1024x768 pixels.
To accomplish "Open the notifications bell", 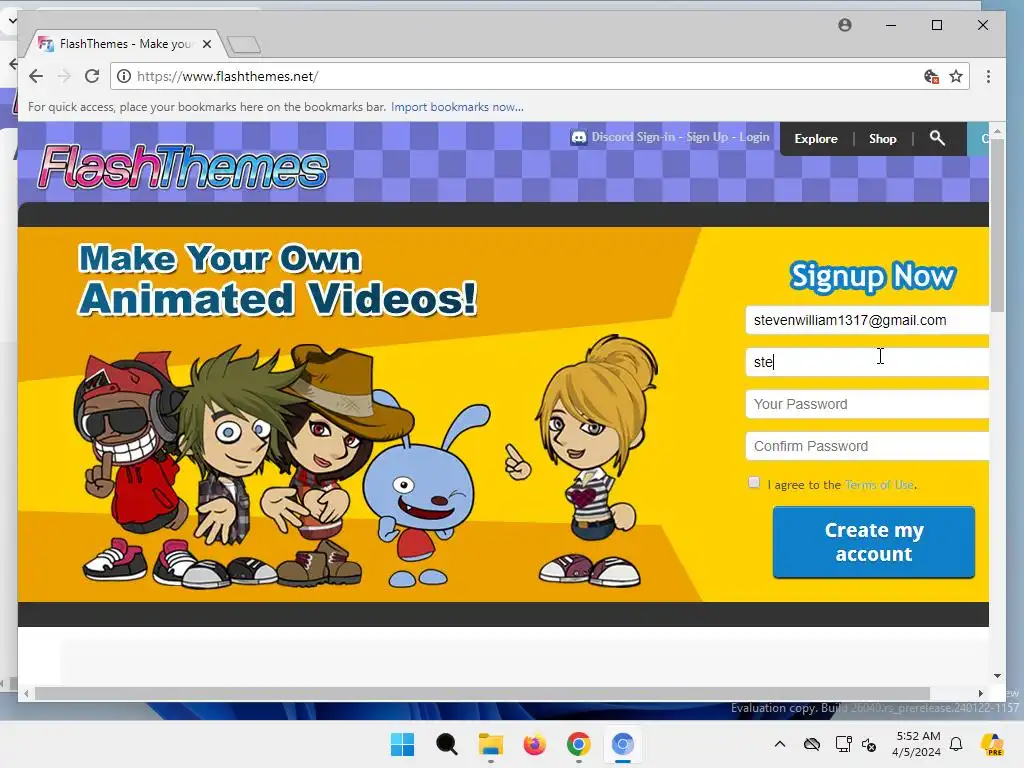I will pos(956,744).
